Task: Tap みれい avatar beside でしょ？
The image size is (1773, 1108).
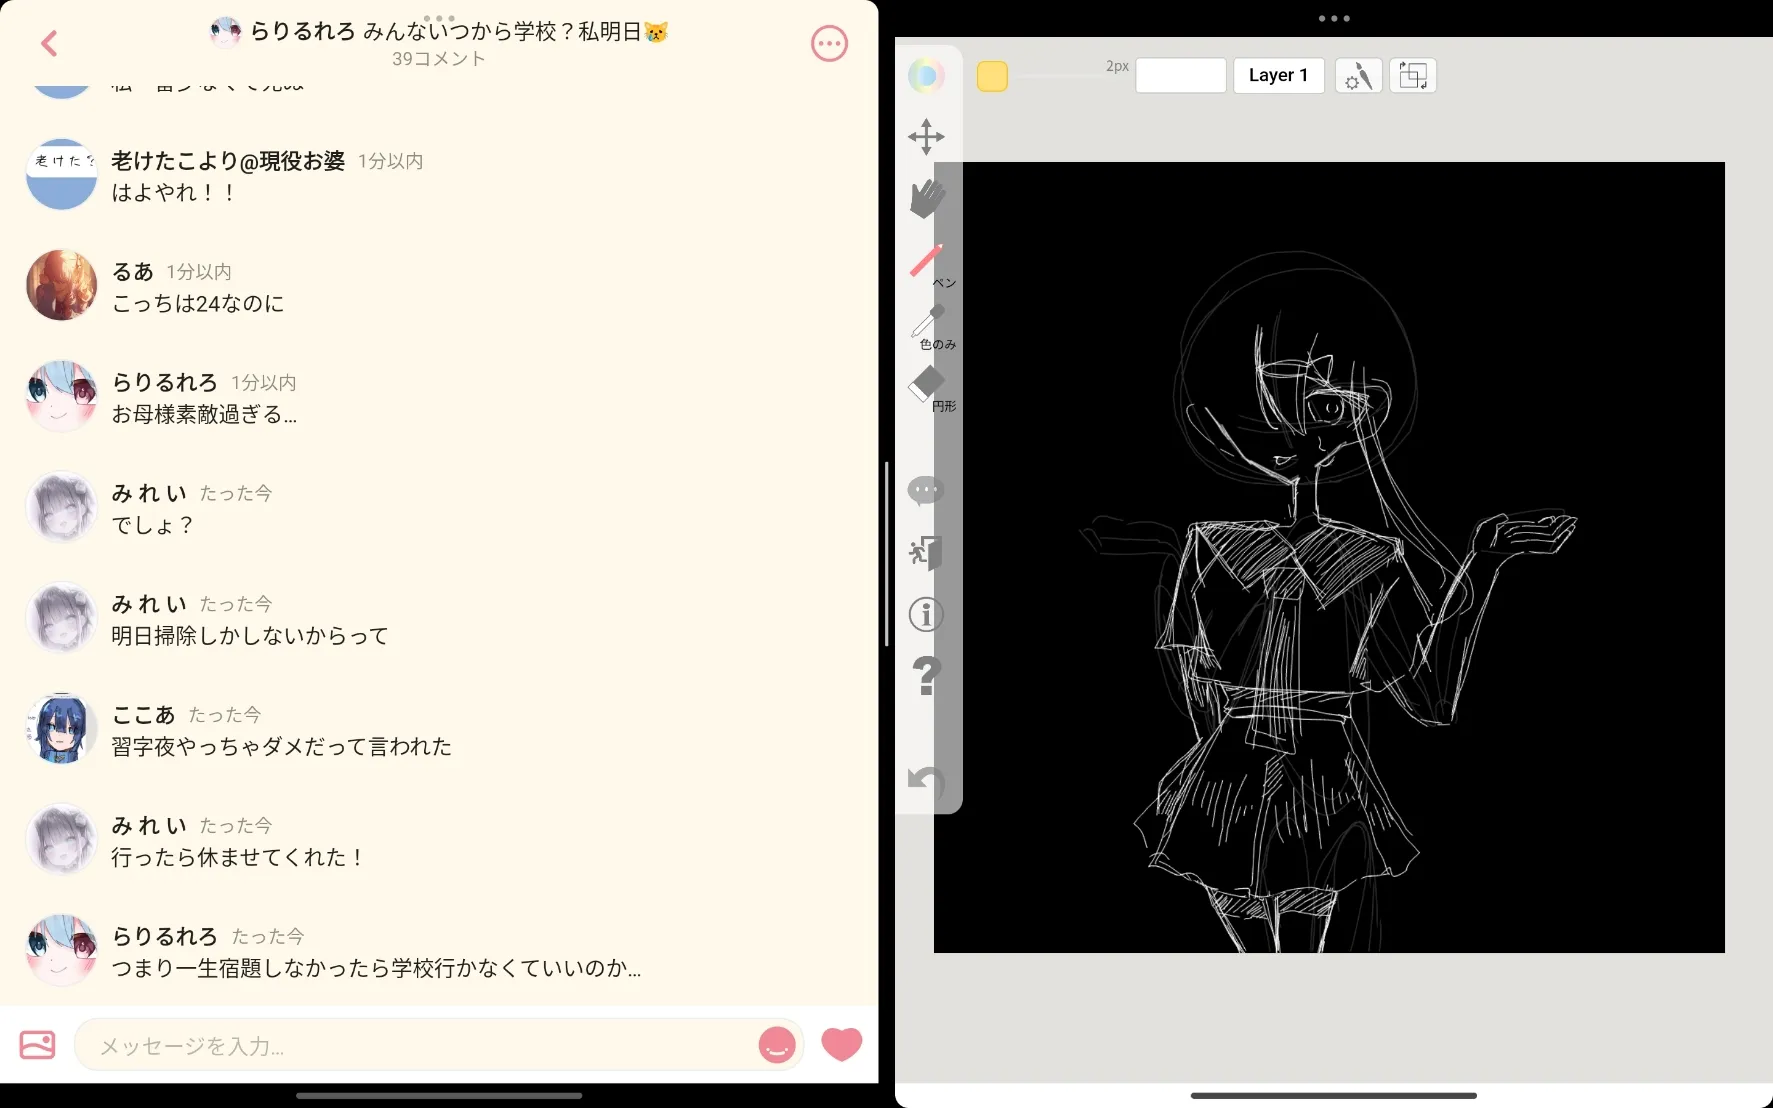Action: coord(61,507)
